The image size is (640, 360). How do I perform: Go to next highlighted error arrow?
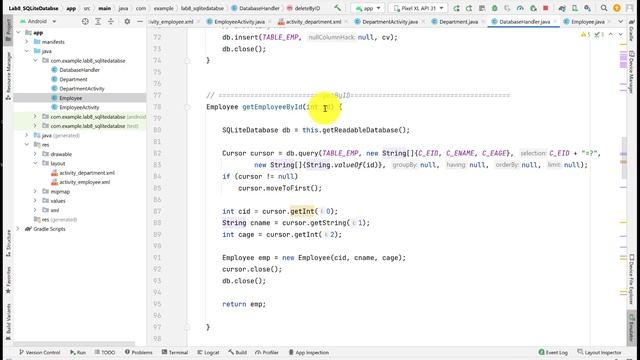620,35
